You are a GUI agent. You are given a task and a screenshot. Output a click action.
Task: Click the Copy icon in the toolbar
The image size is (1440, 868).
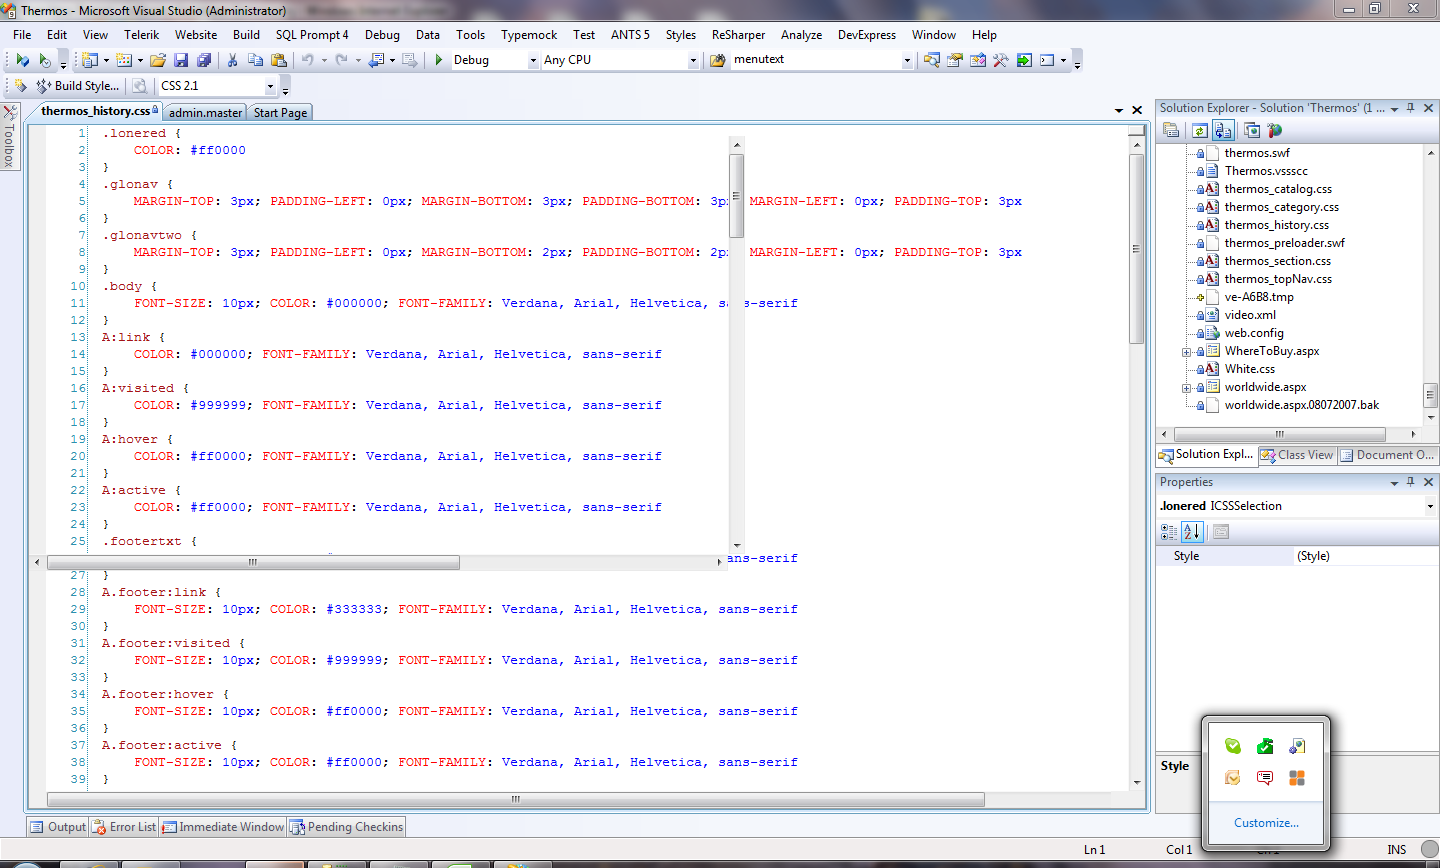[x=255, y=60]
